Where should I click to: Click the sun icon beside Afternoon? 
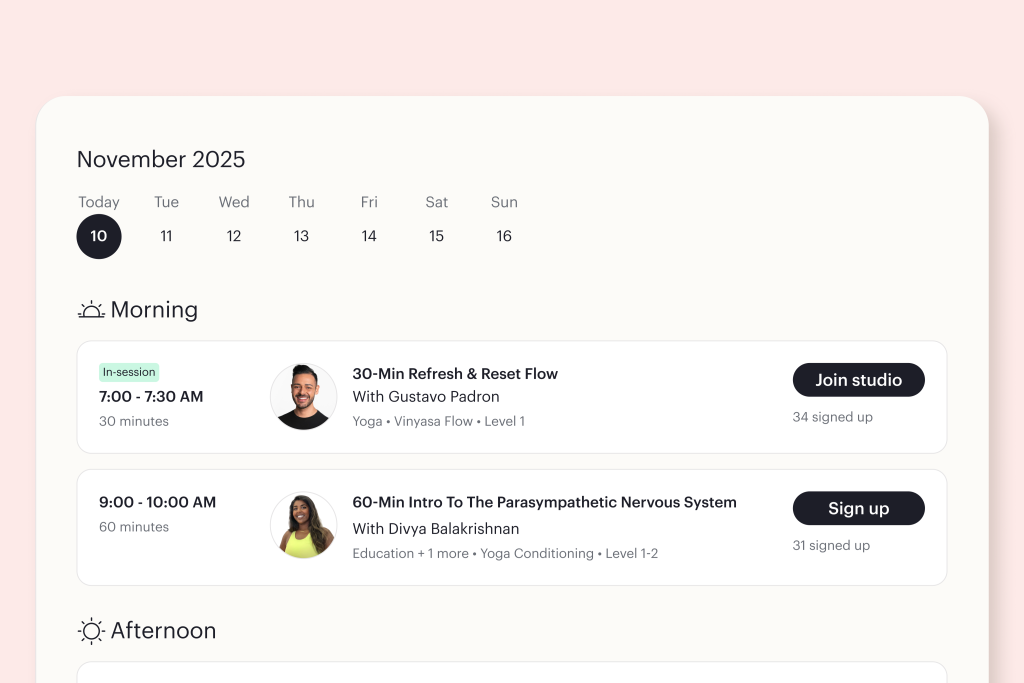(x=91, y=631)
